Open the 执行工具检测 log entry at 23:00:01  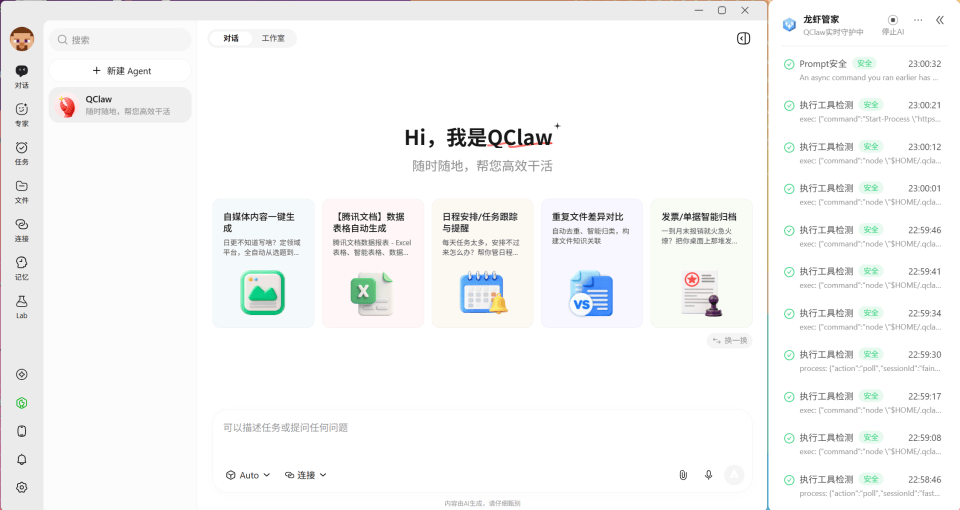pyautogui.click(x=864, y=195)
